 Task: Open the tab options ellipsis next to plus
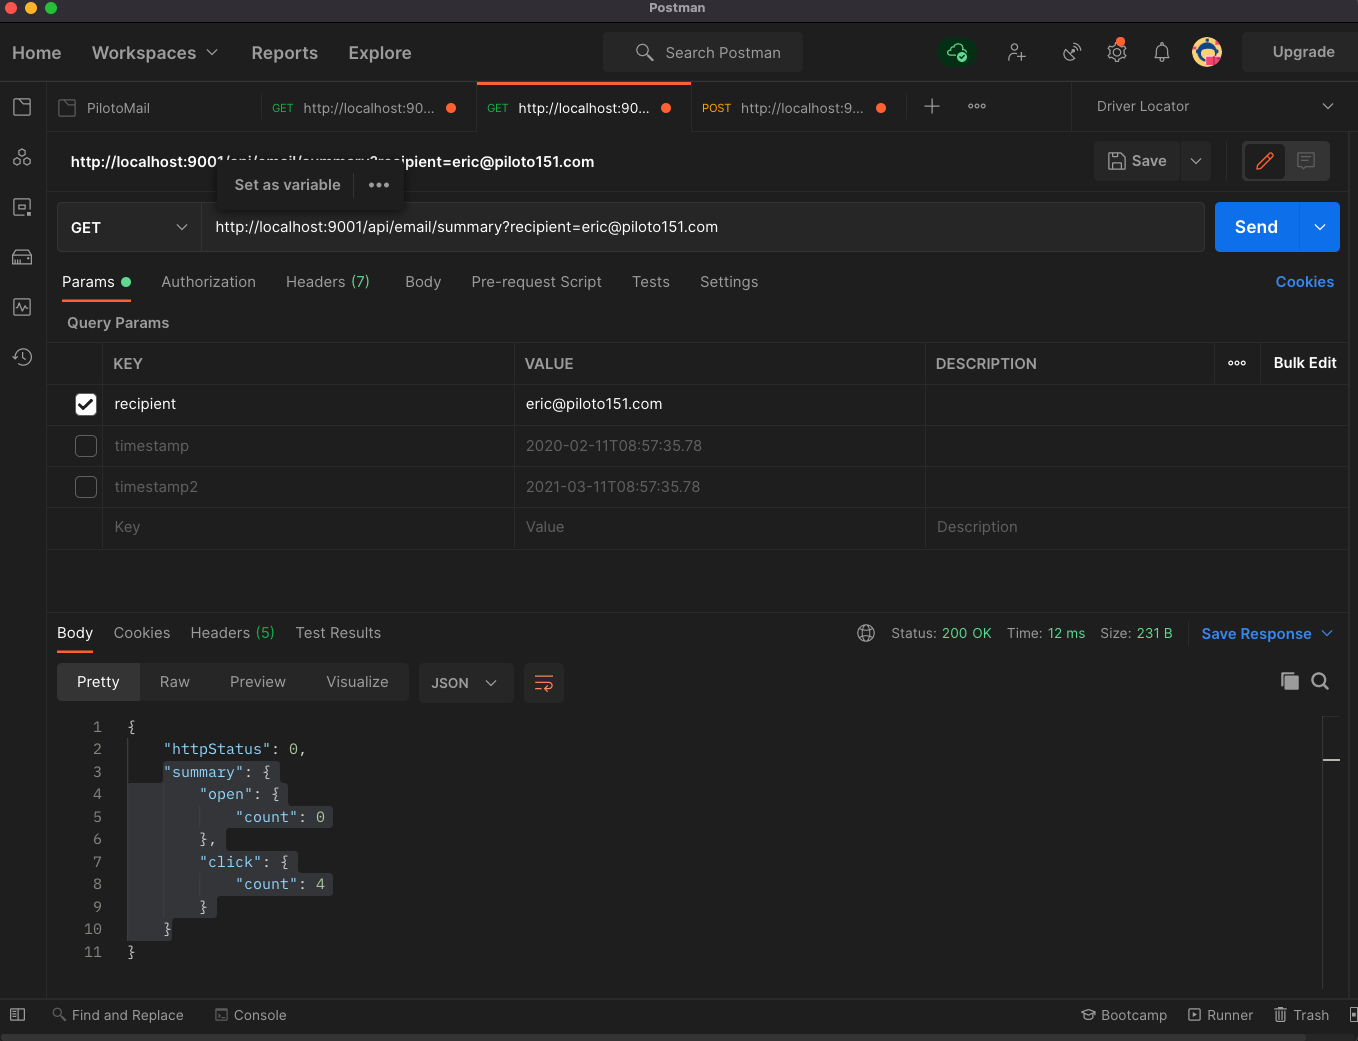[977, 106]
